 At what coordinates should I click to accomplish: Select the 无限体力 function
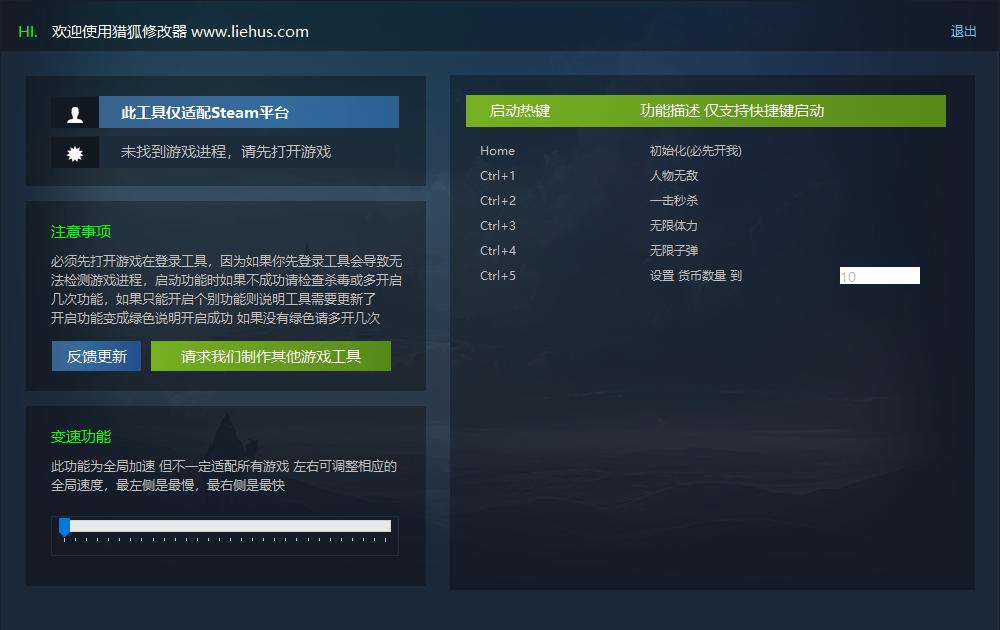pos(673,226)
